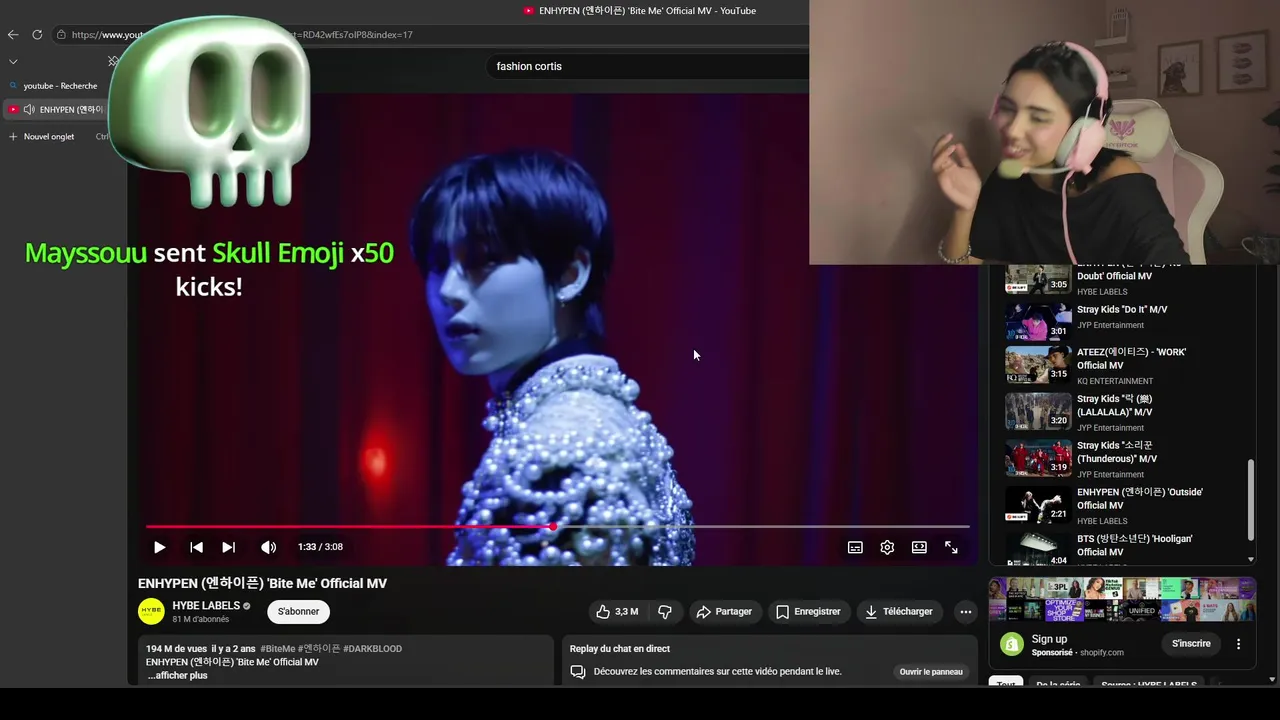Click page scroll-down arrow at right edge

pos(1272,680)
